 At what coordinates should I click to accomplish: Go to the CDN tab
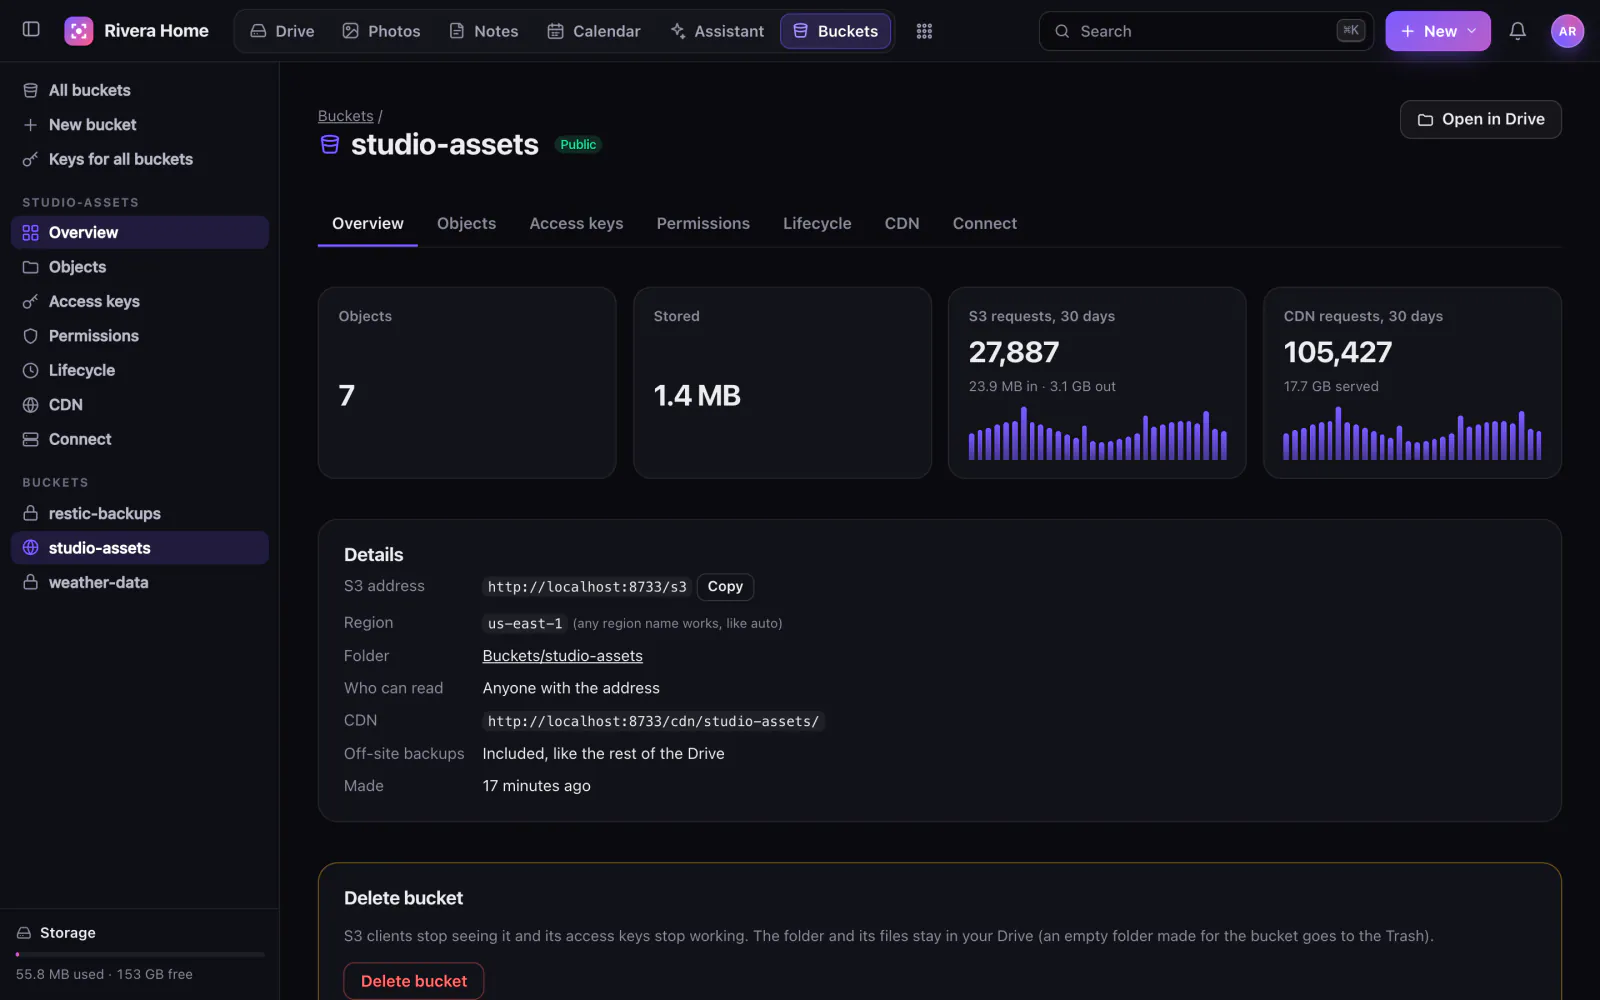(x=902, y=223)
